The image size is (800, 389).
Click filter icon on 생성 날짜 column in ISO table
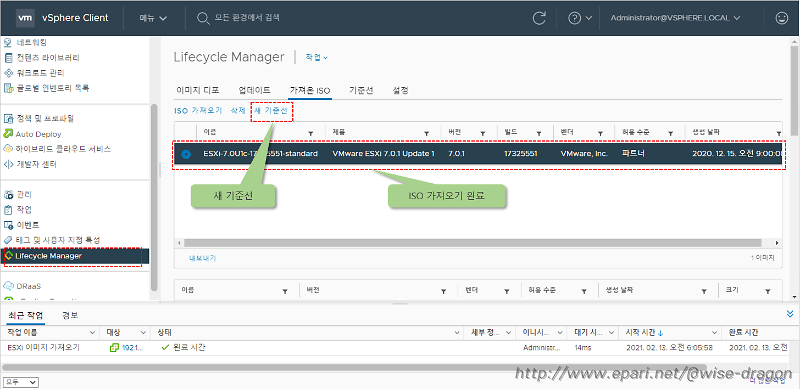coord(779,133)
